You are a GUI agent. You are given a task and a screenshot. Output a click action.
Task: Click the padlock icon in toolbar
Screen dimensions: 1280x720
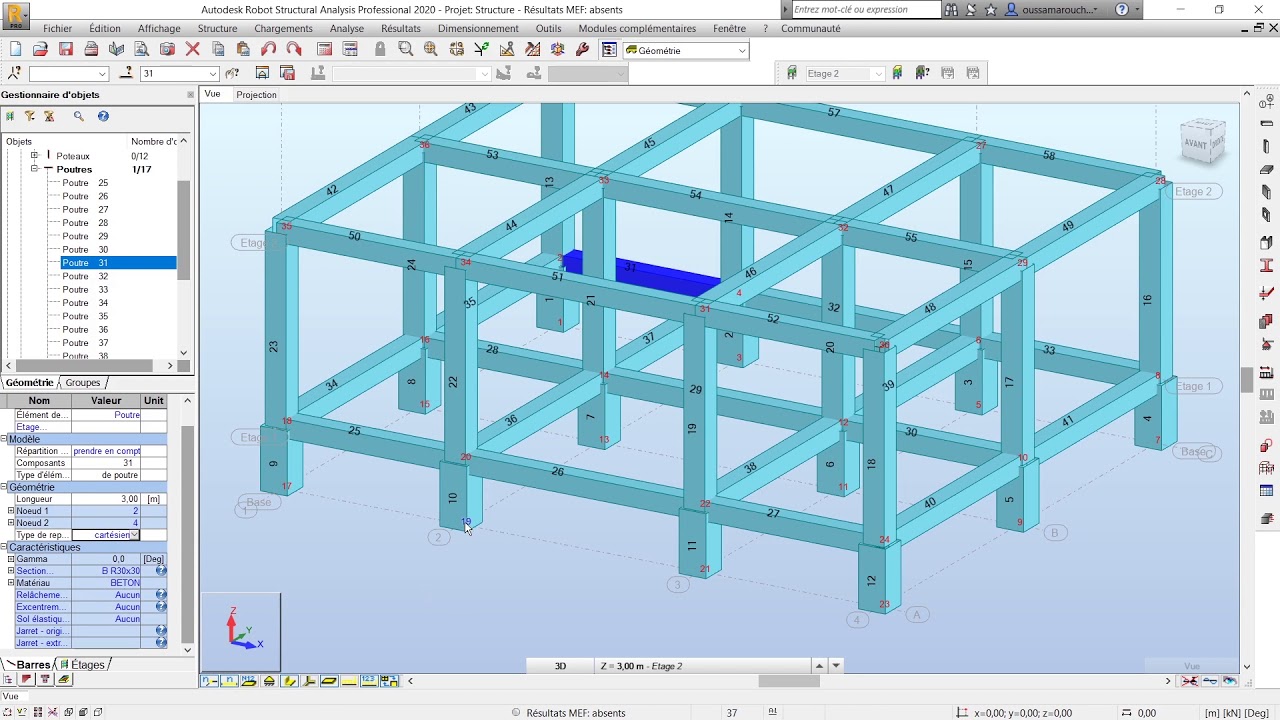[380, 49]
